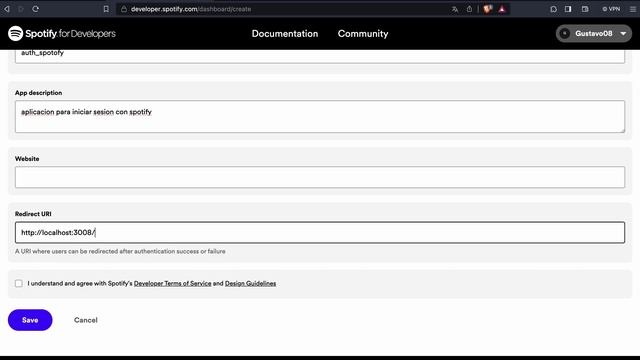Toggle the browser sidebar panel

pyautogui.click(x=568, y=9)
